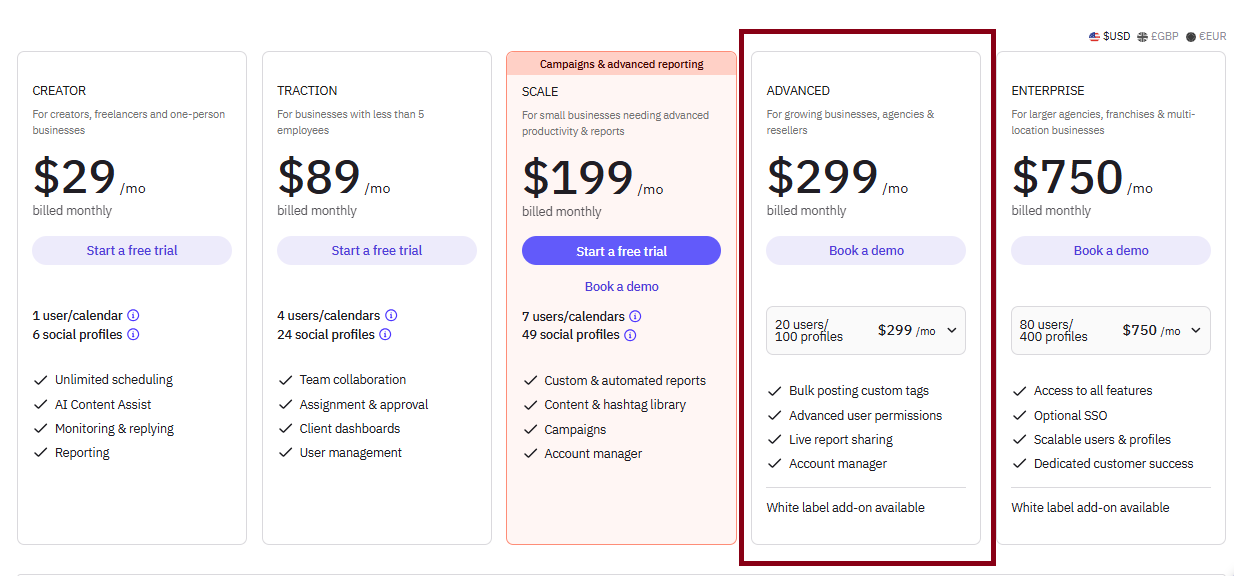Start a free trial for Scale plan
The height and width of the screenshot is (576, 1234).
click(621, 251)
